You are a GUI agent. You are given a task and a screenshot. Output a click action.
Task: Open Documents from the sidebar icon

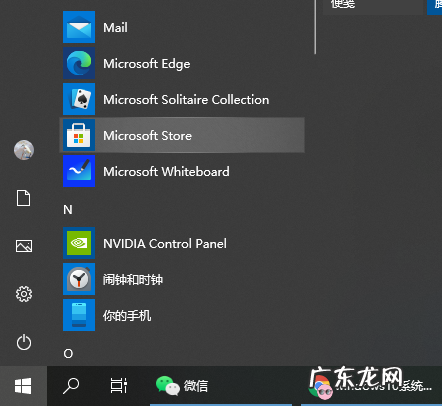[x=24, y=198]
